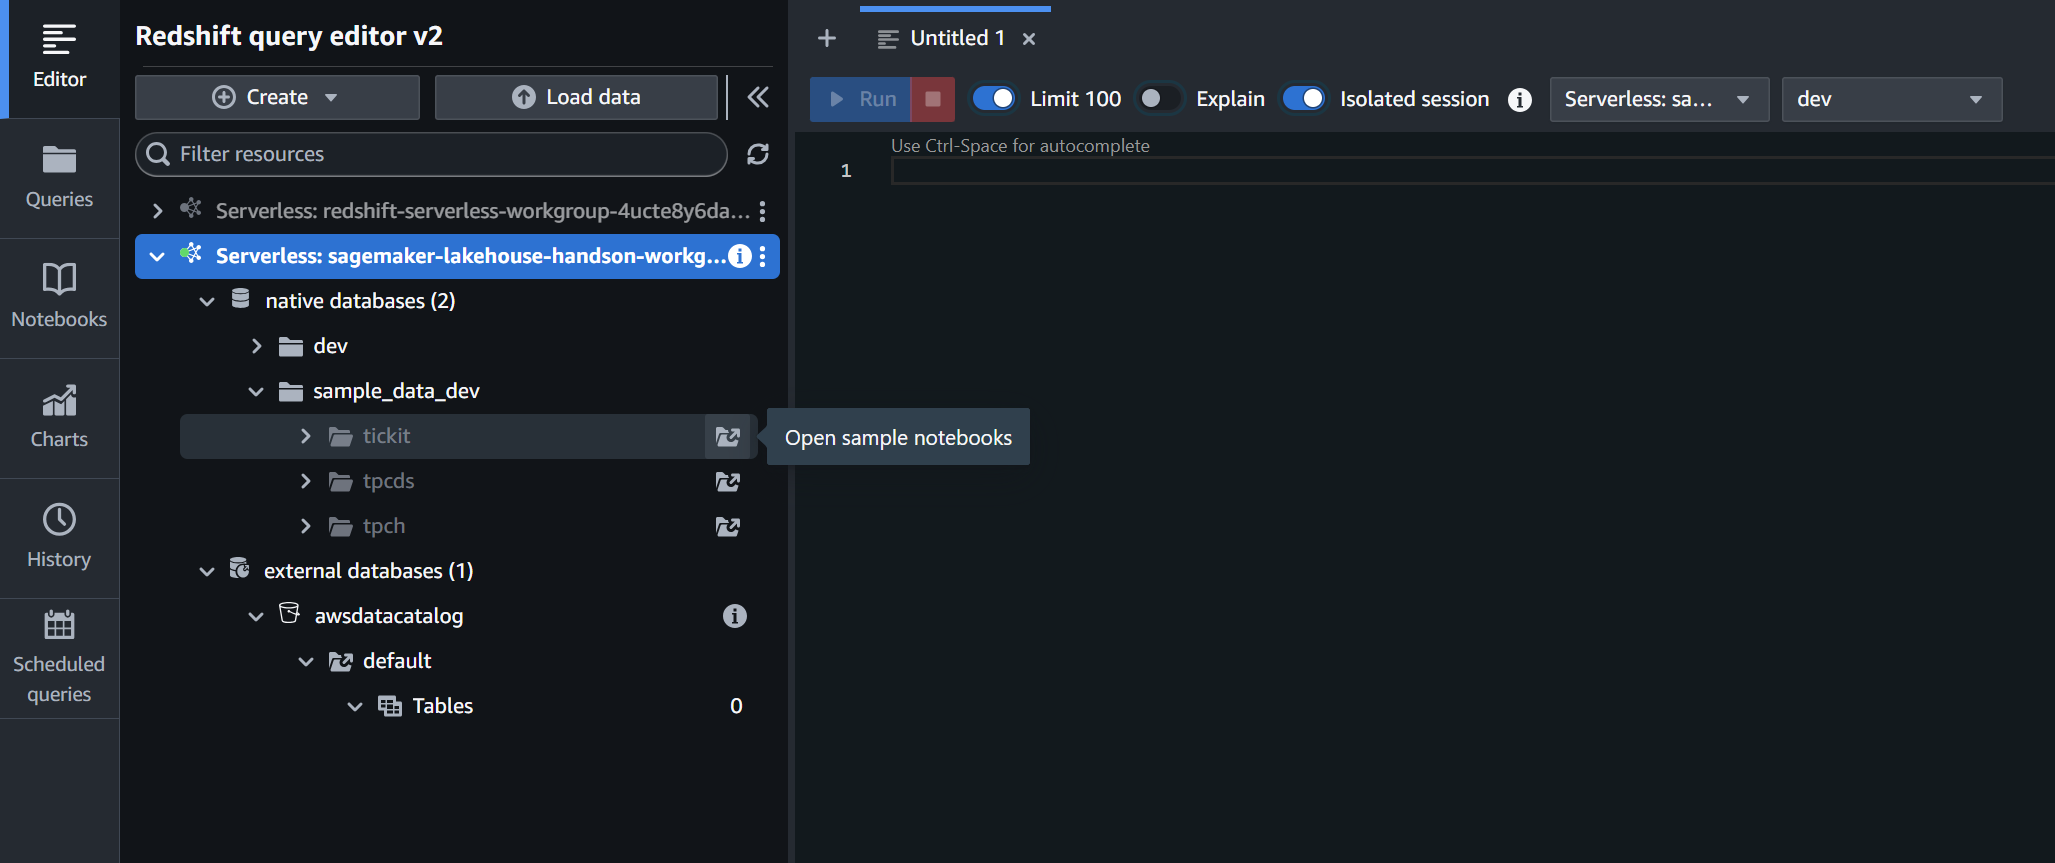Open the Notebooks section
Viewport: 2055px width, 863px height.
(59, 299)
